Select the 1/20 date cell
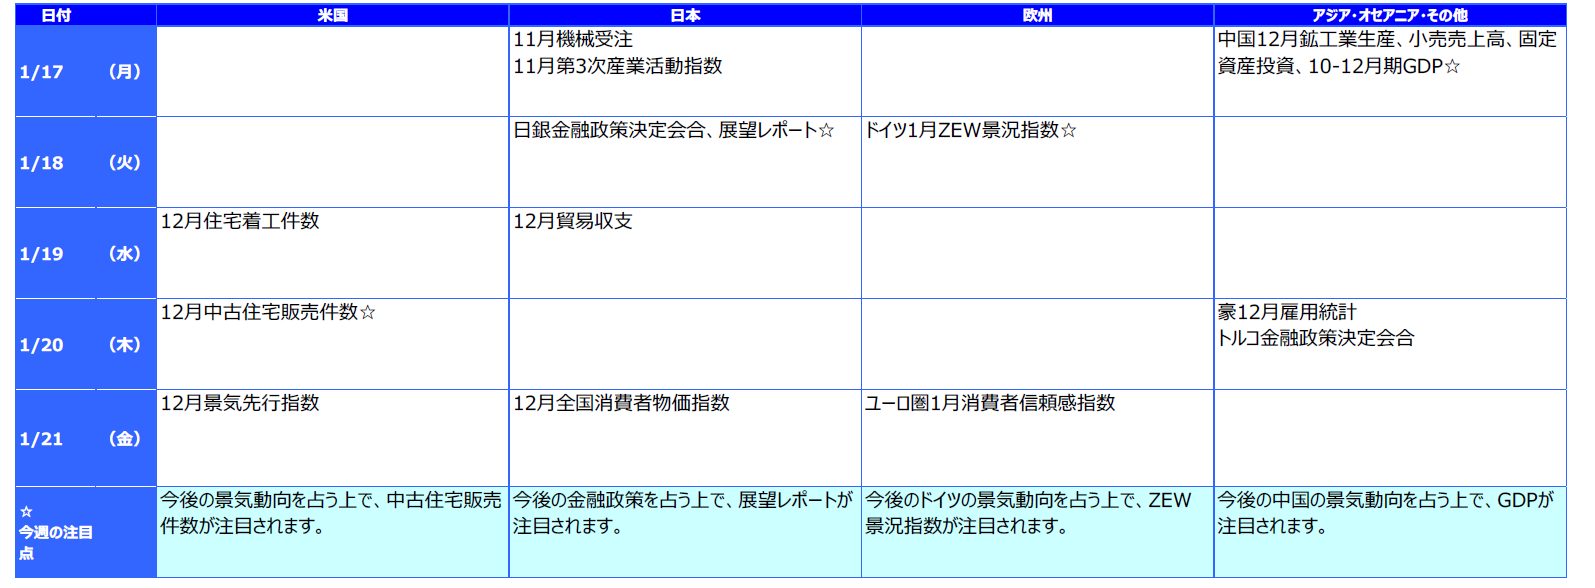This screenshot has width=1595, height=588. [x=42, y=345]
